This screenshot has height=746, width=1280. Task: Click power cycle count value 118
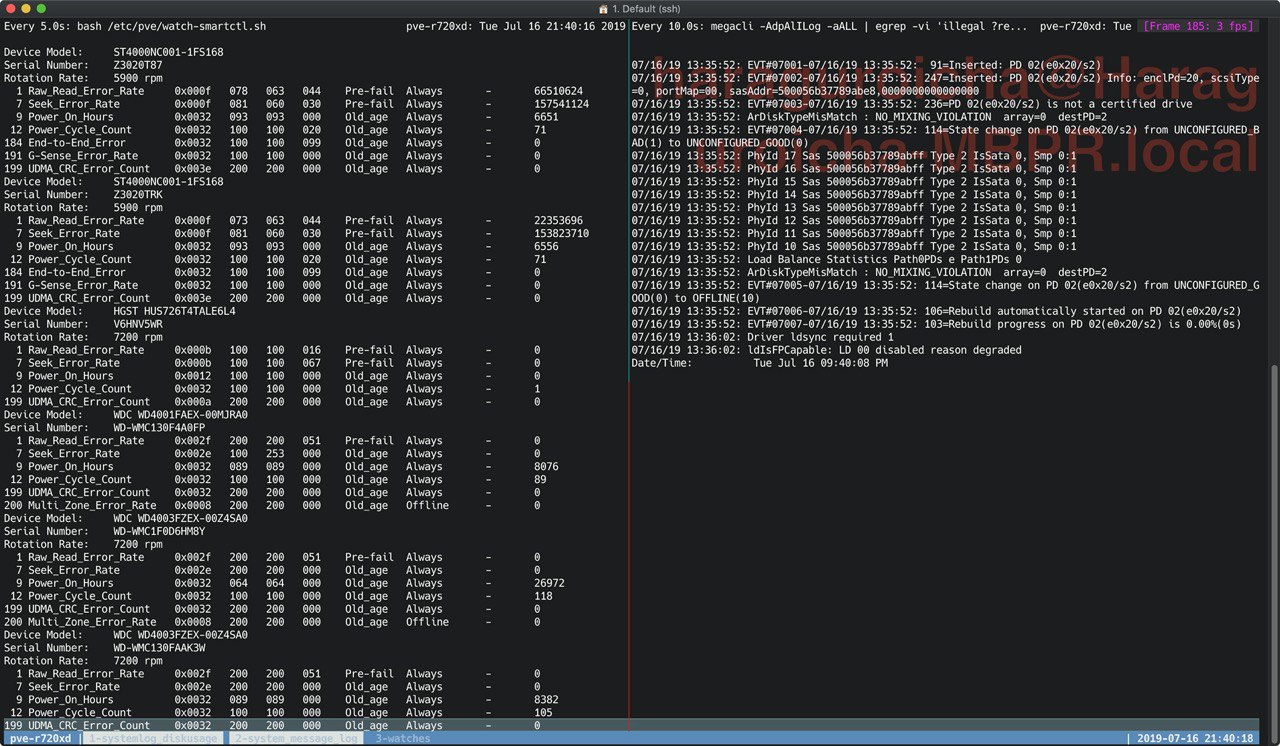pos(543,596)
